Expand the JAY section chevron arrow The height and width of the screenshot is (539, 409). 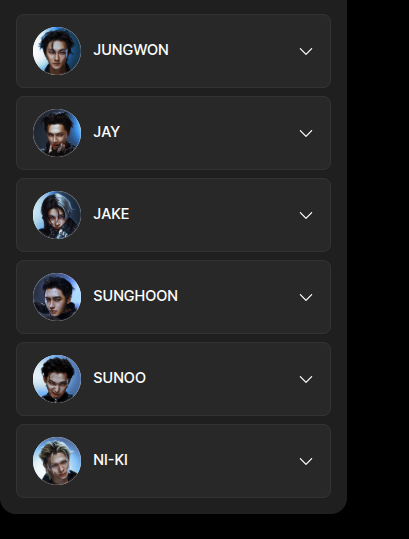click(x=306, y=133)
